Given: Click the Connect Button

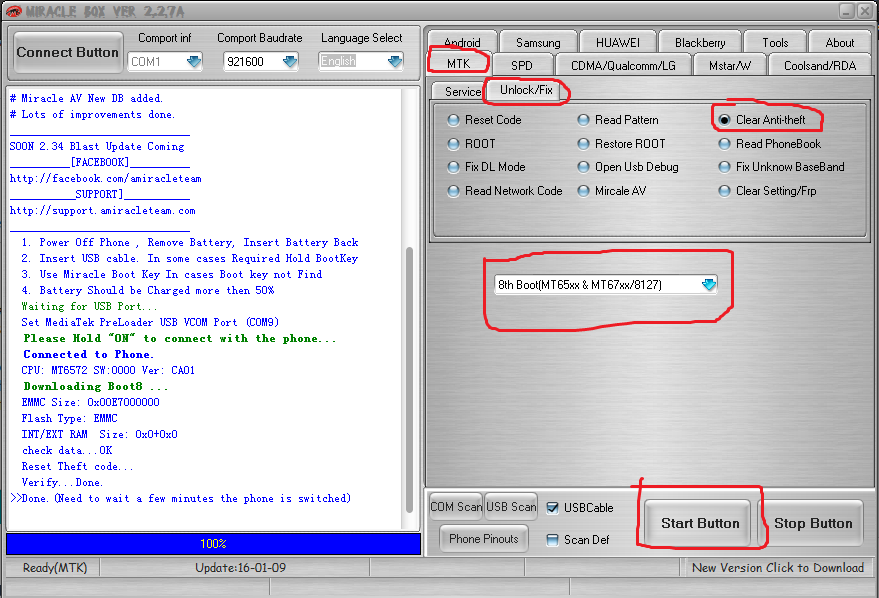Looking at the screenshot, I should click(x=67, y=52).
